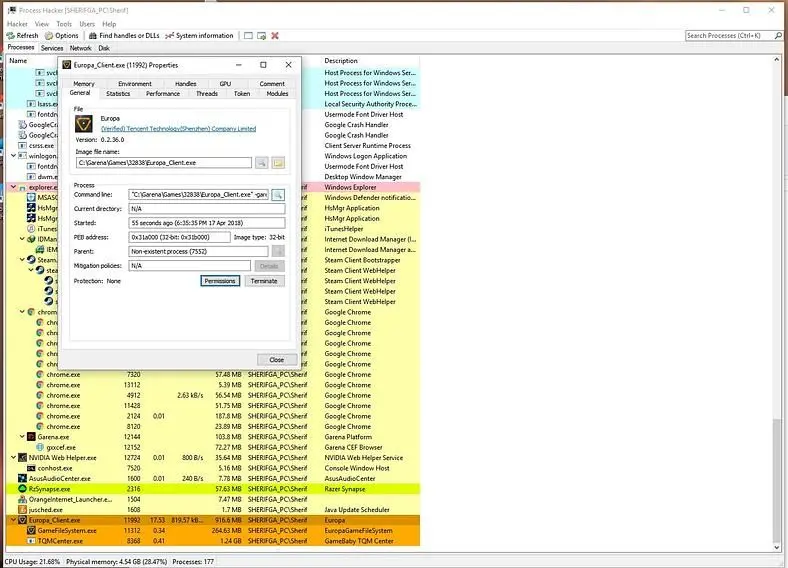This screenshot has height=568, width=788.
Task: Switch to the Services tab
Action: [x=52, y=48]
